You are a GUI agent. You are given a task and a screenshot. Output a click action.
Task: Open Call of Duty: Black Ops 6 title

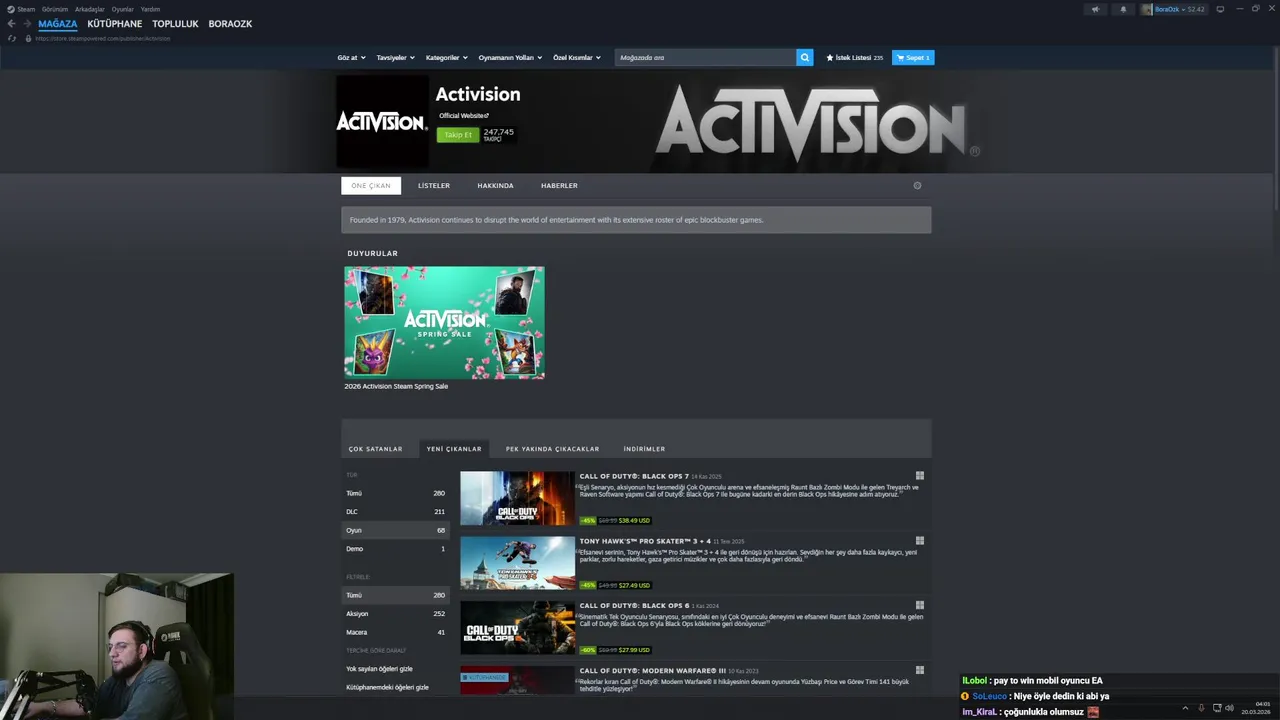click(634, 605)
